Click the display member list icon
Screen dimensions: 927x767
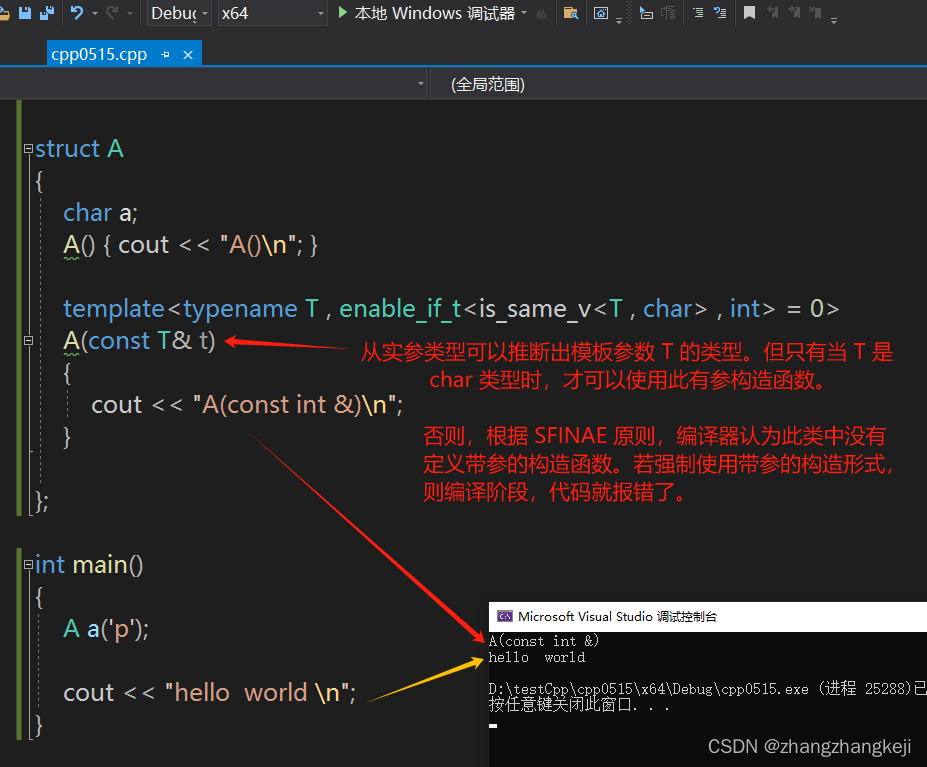[x=646, y=13]
